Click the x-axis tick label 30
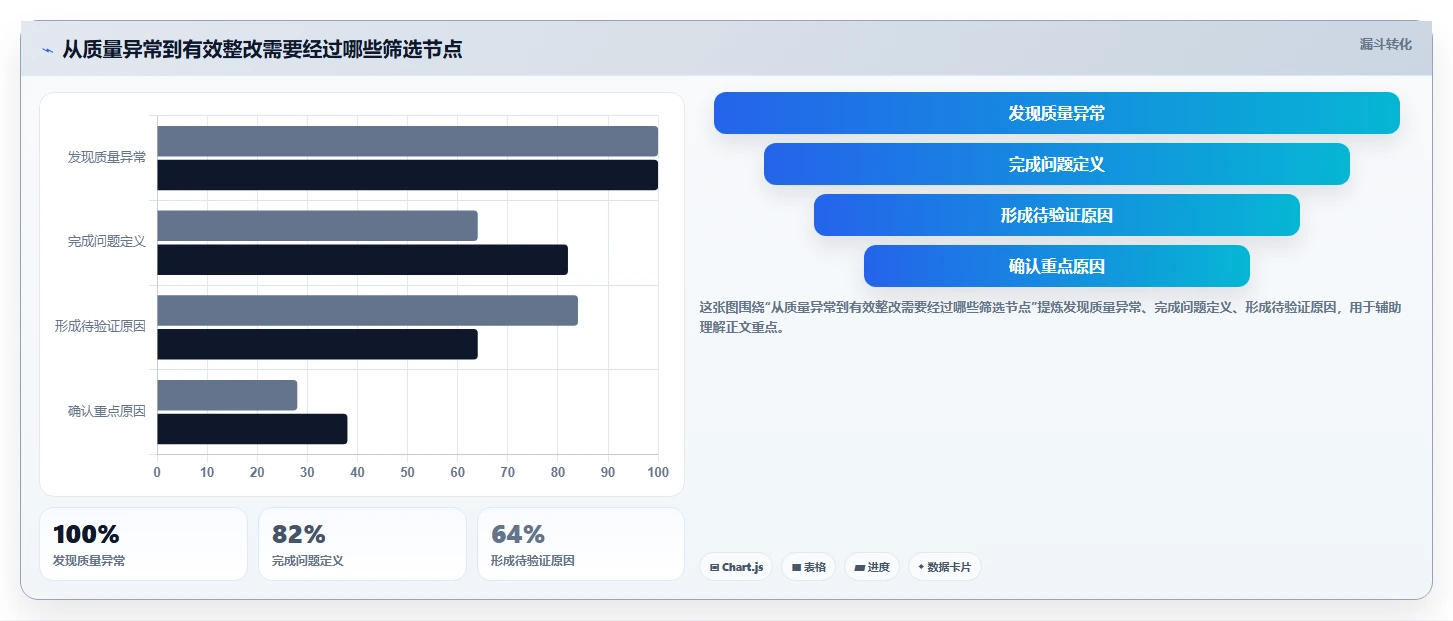 [x=307, y=472]
